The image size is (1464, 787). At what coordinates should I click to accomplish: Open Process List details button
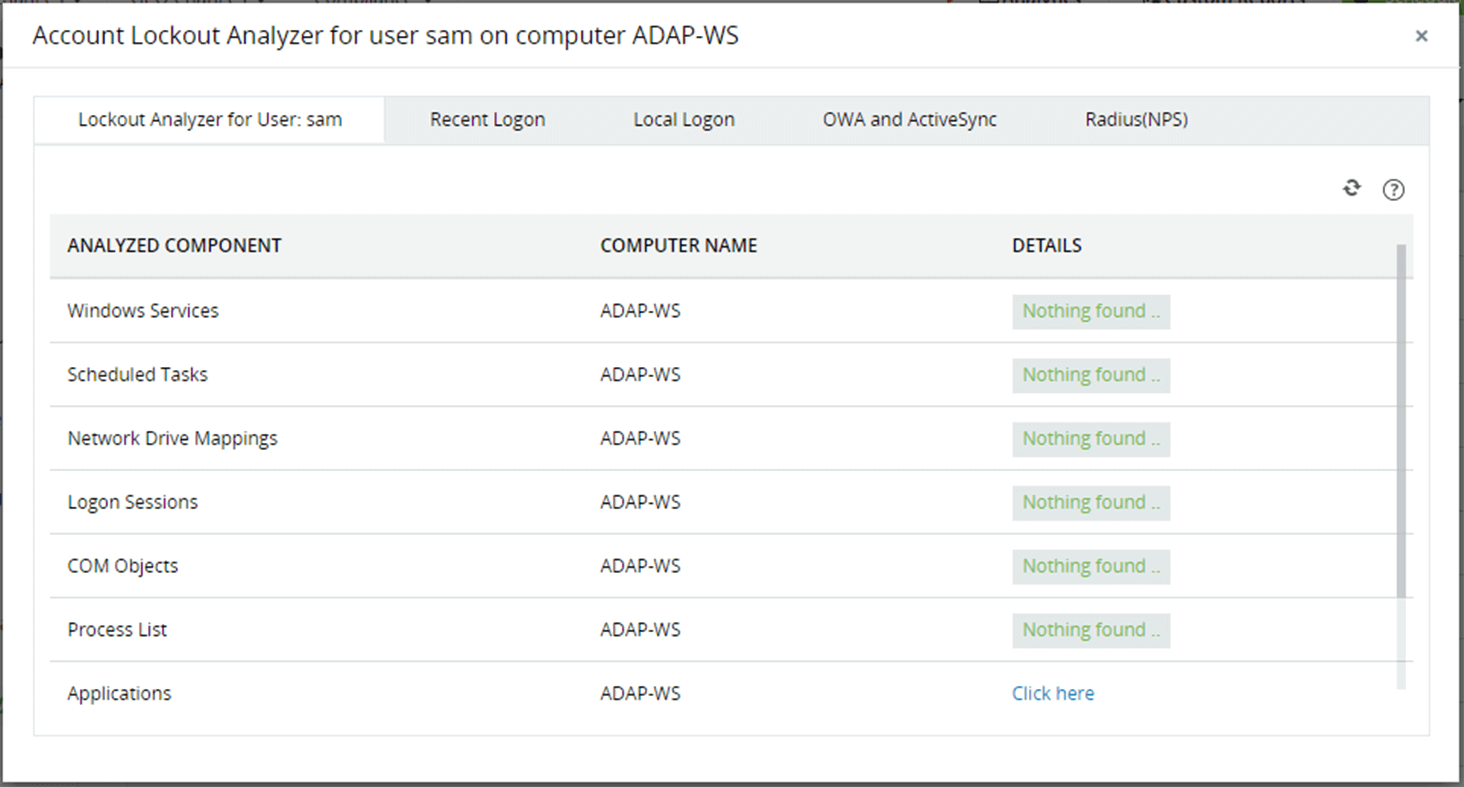click(x=1090, y=630)
